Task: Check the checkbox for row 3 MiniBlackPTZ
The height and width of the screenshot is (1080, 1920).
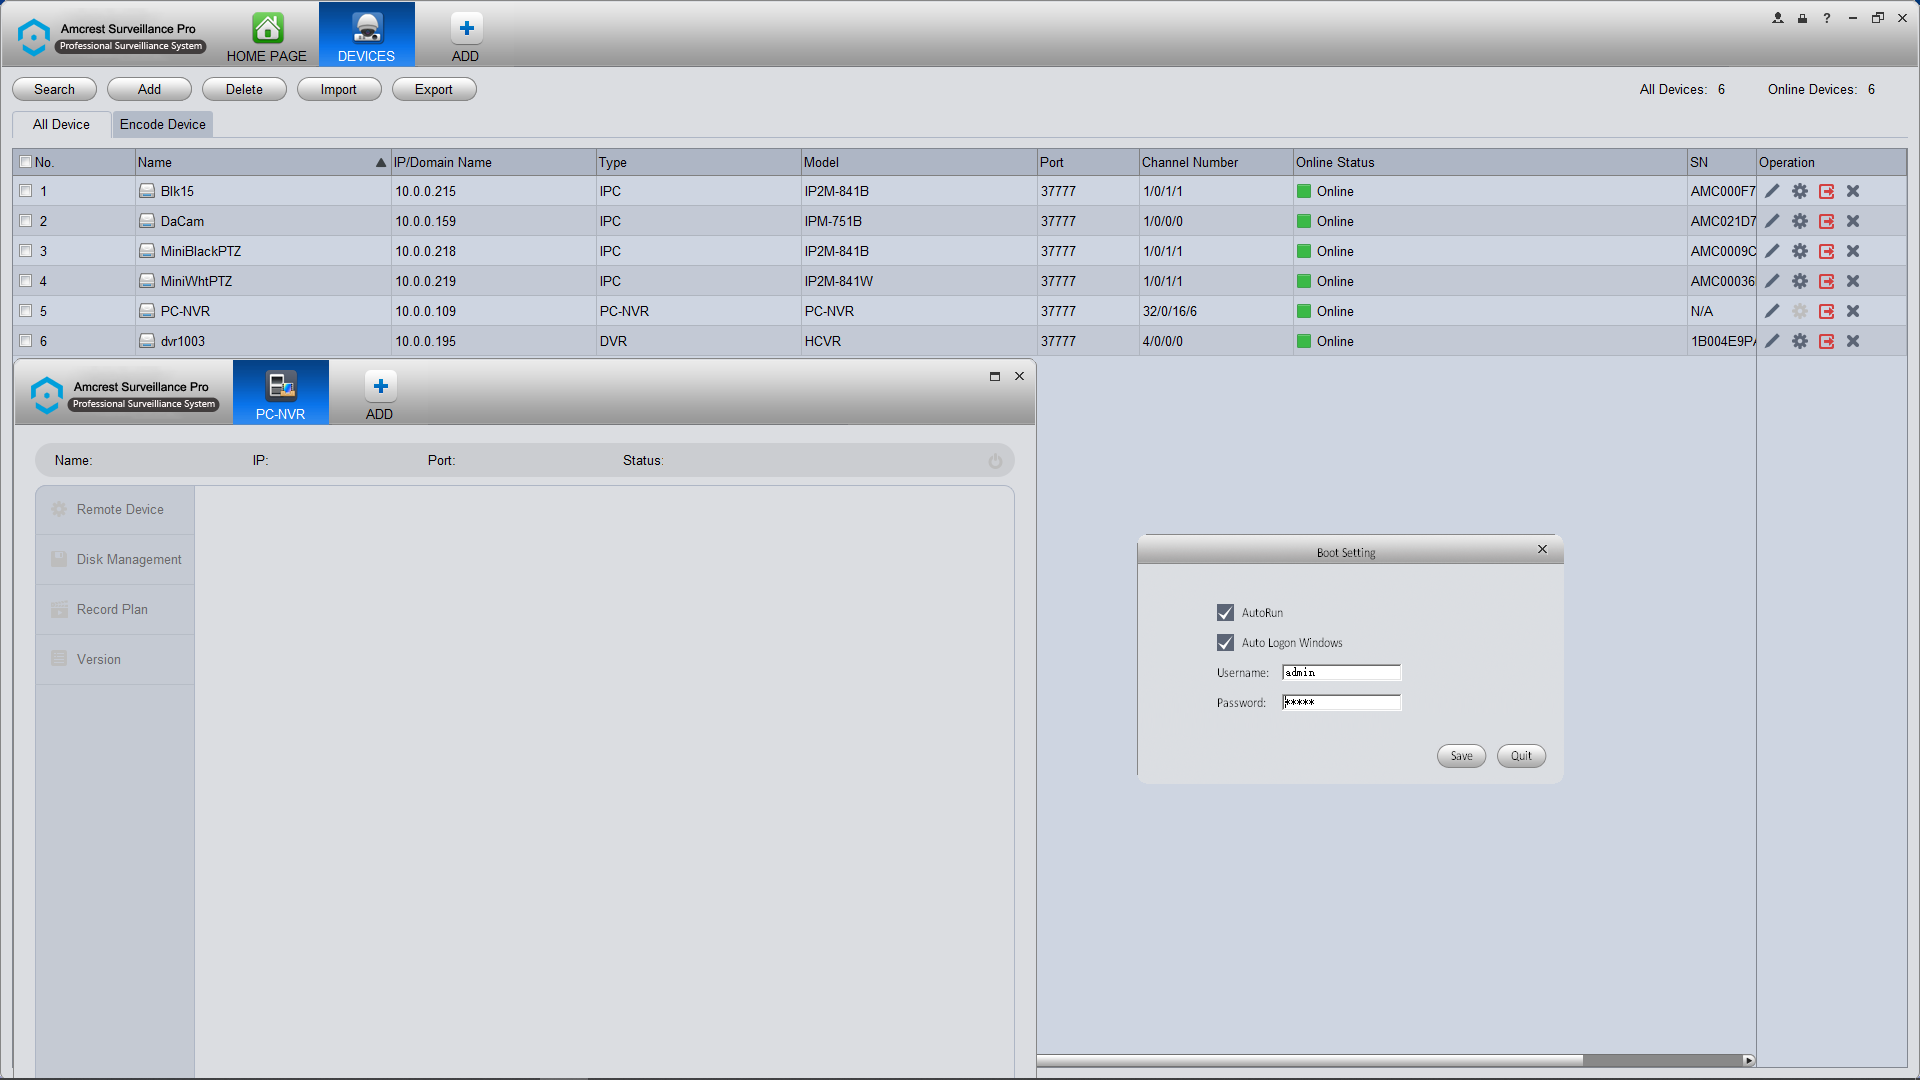Action: (26, 251)
